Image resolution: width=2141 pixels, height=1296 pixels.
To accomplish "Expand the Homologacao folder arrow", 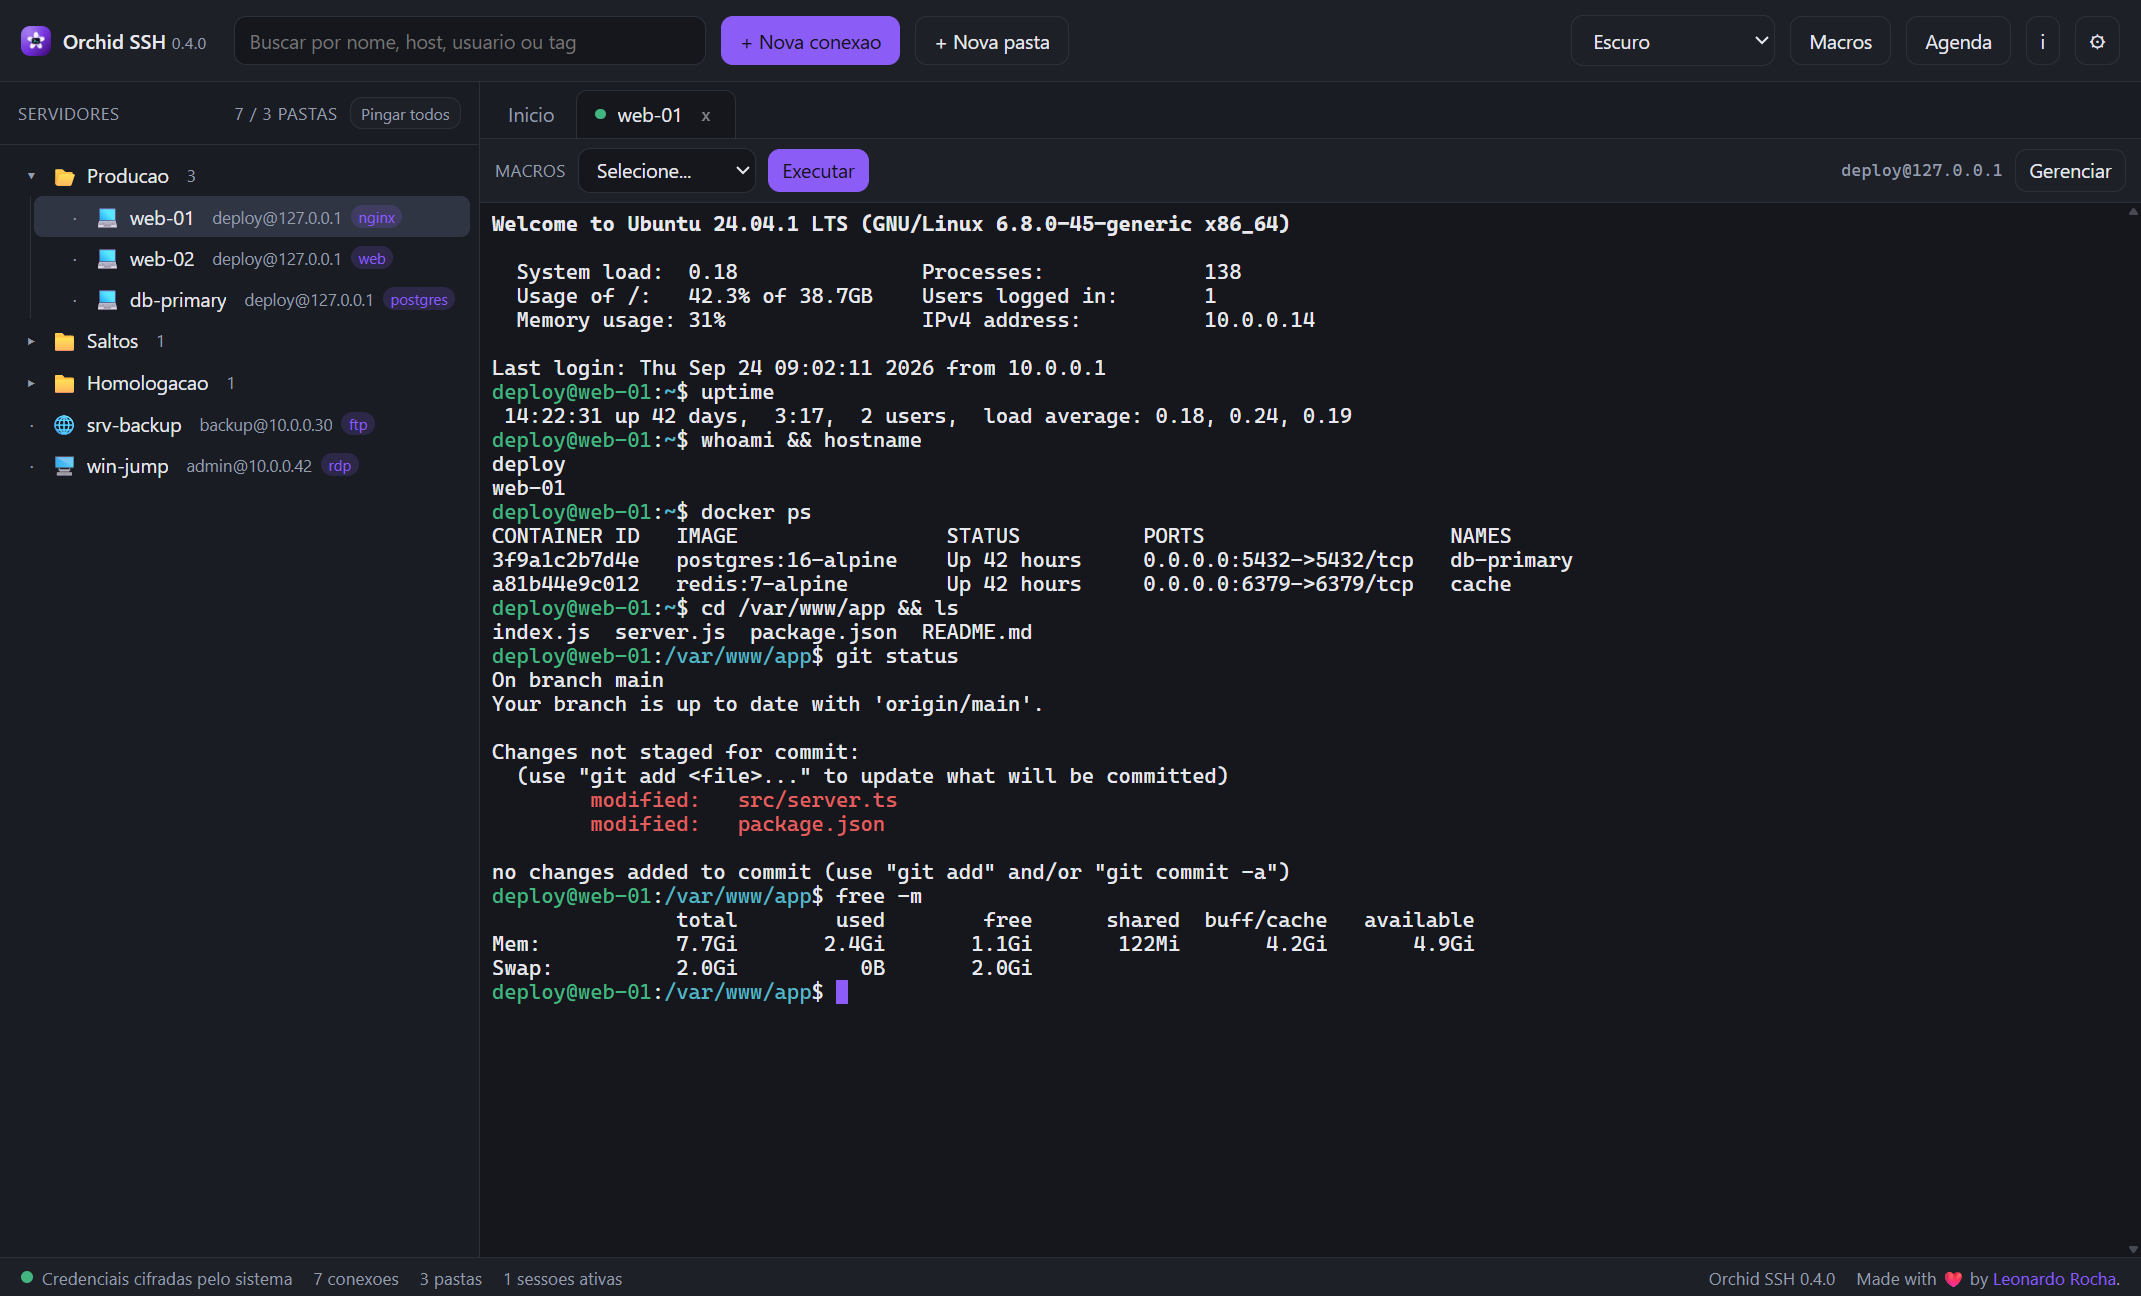I will 31,383.
